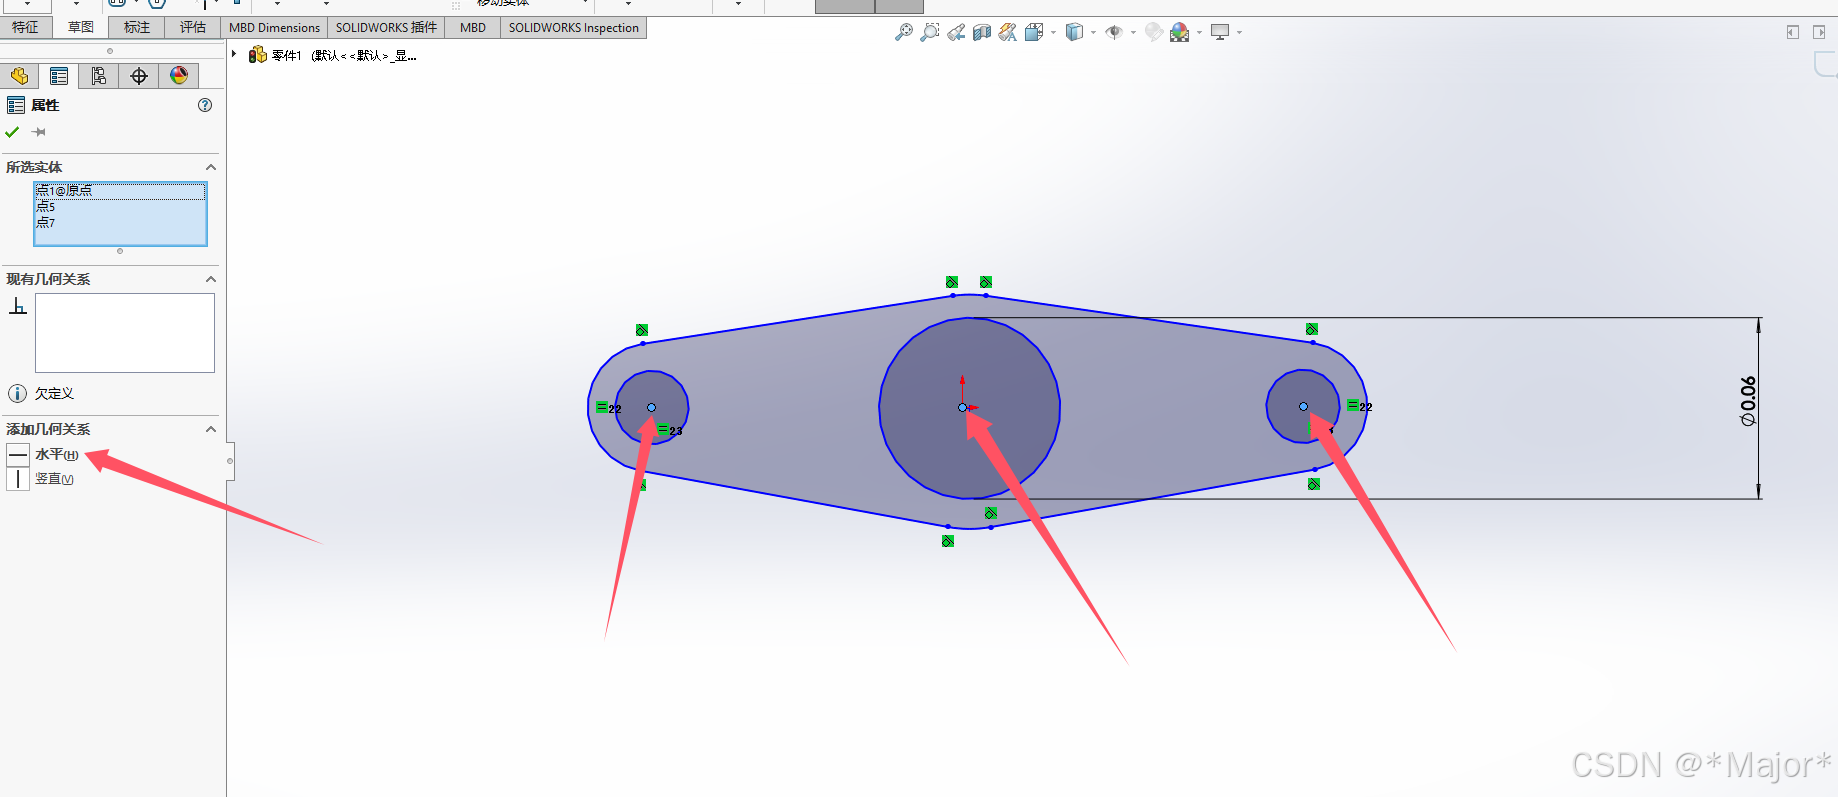This screenshot has height=797, width=1838.
Task: Confirm with the green checkmark
Action: pos(12,132)
